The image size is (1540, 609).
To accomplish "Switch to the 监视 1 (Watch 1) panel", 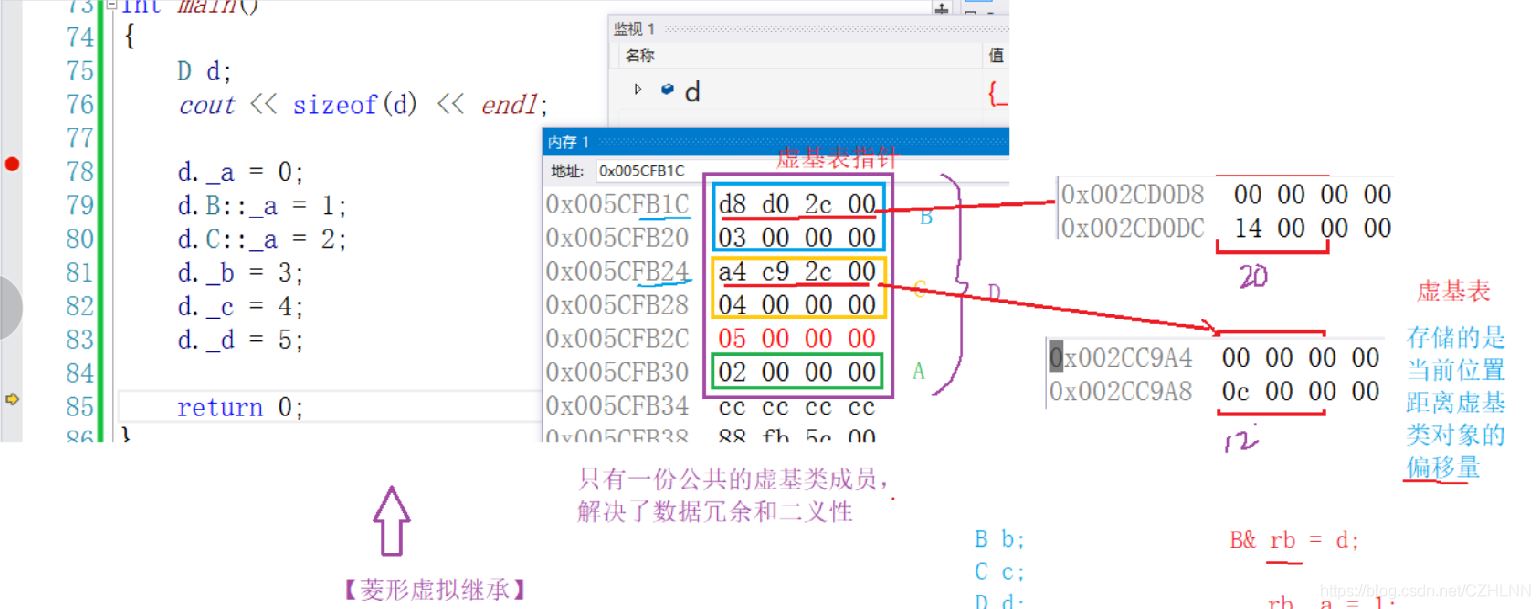I will pyautogui.click(x=631, y=28).
